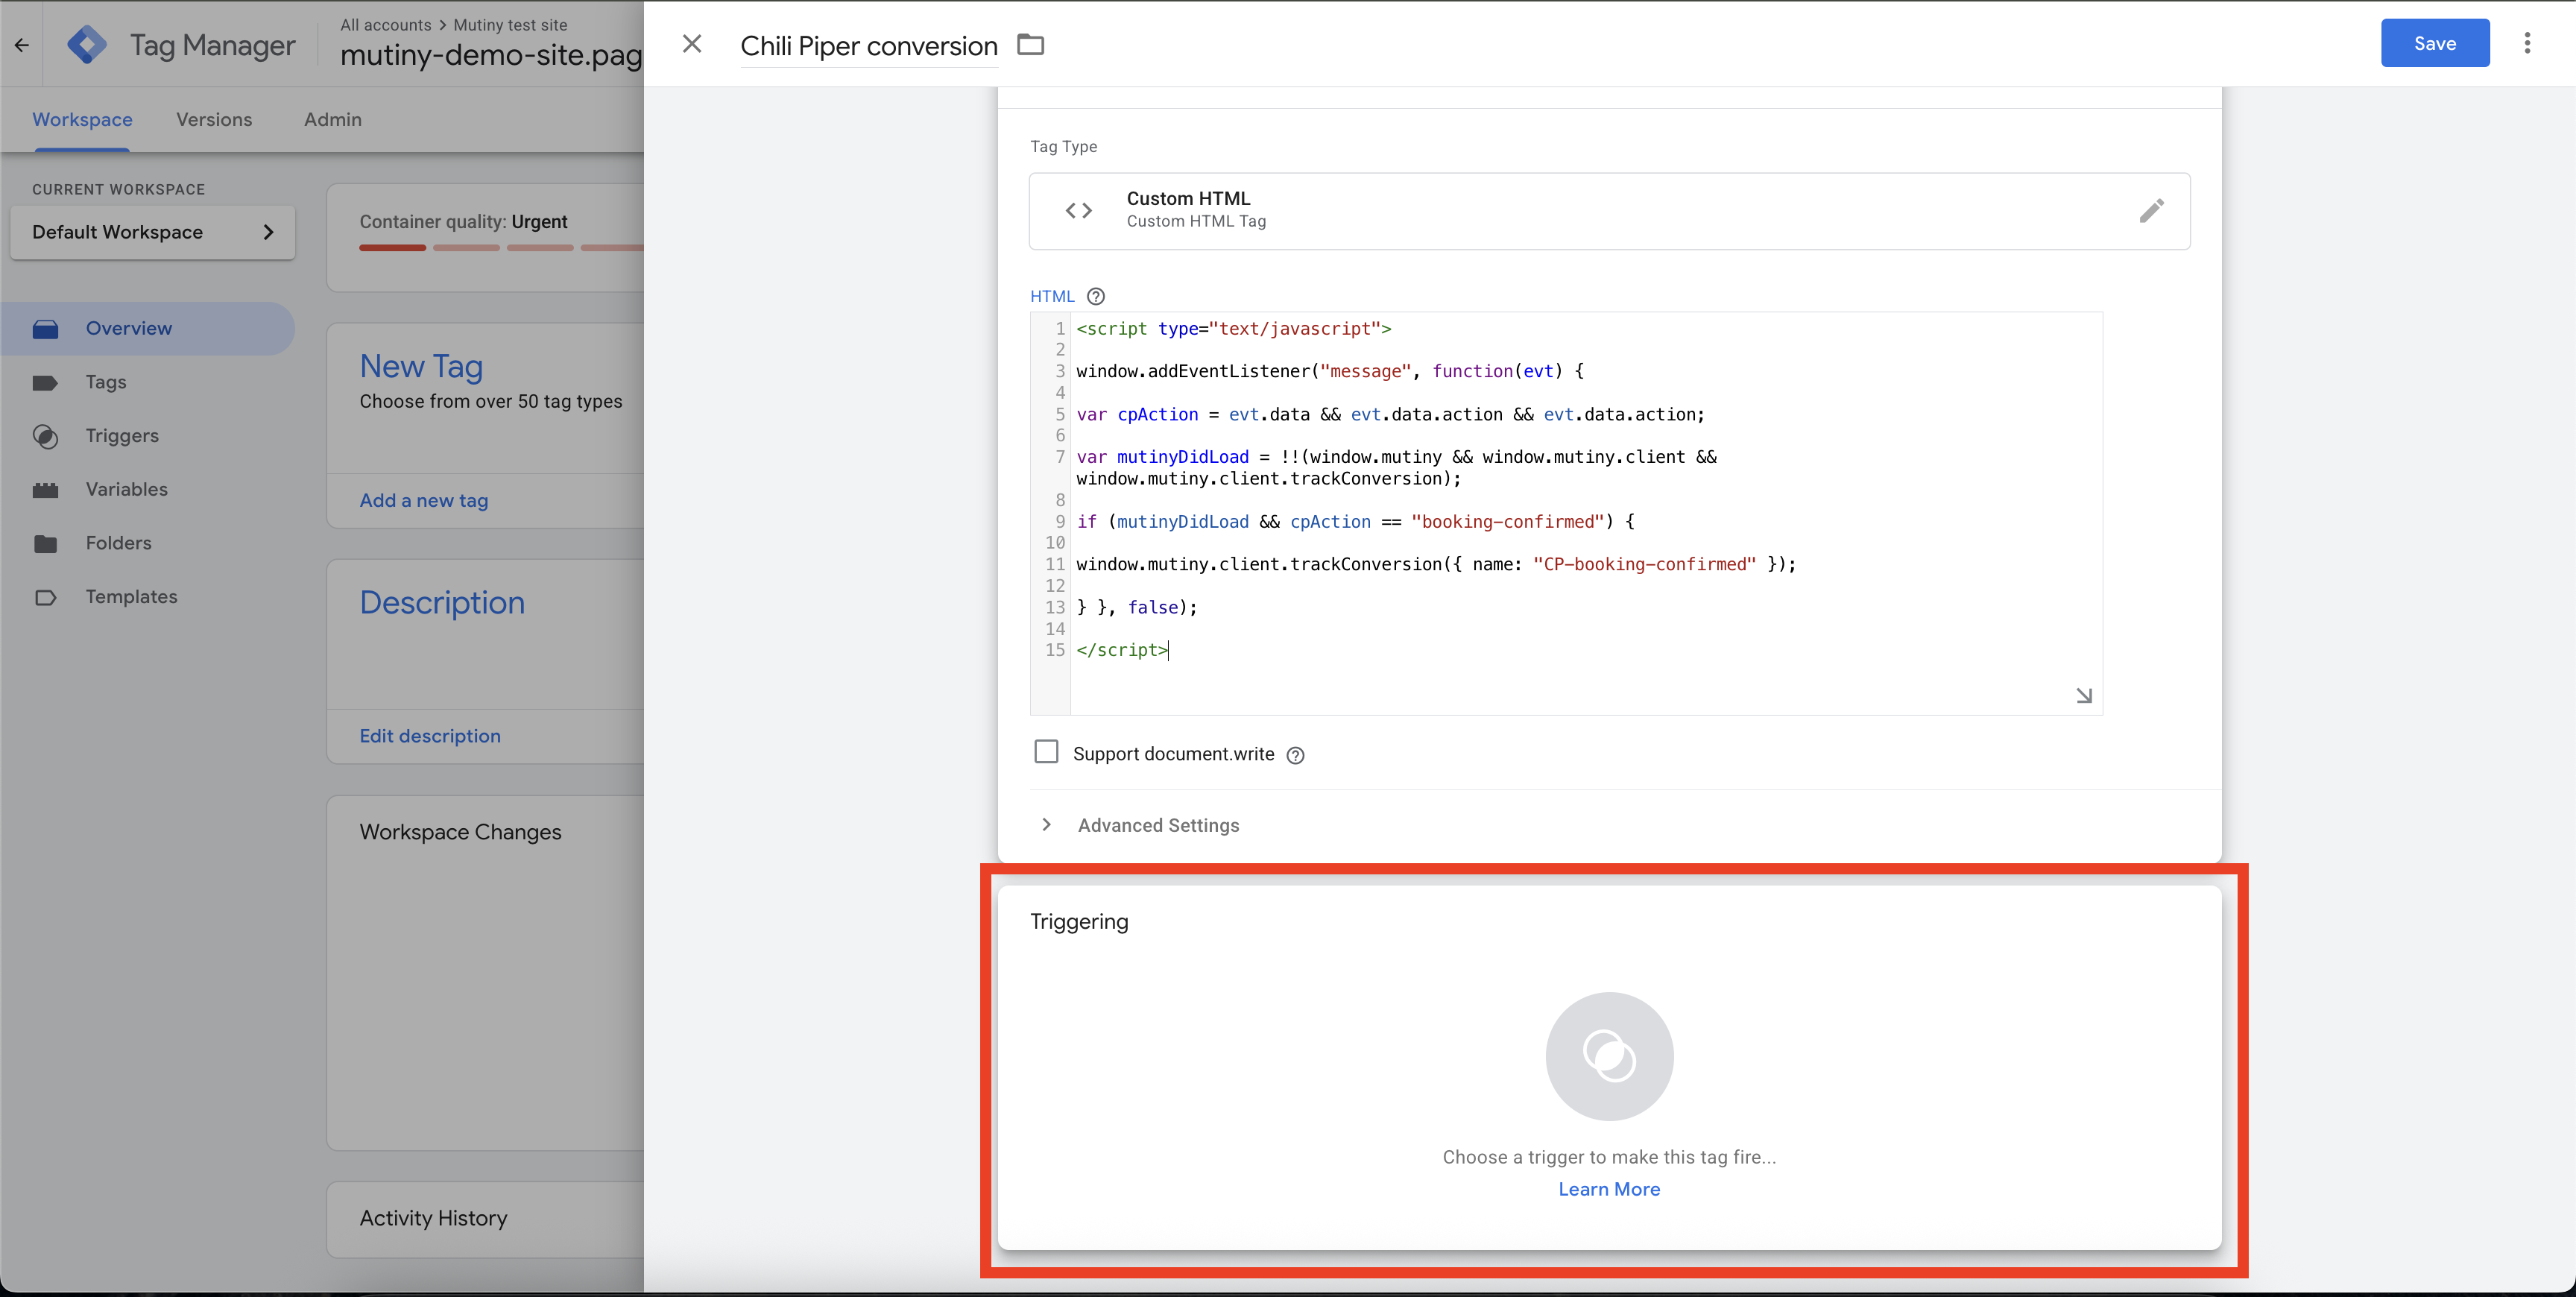The height and width of the screenshot is (1297, 2576).
Task: Click the container name mutiny-demo-site.pag
Action: [491, 55]
